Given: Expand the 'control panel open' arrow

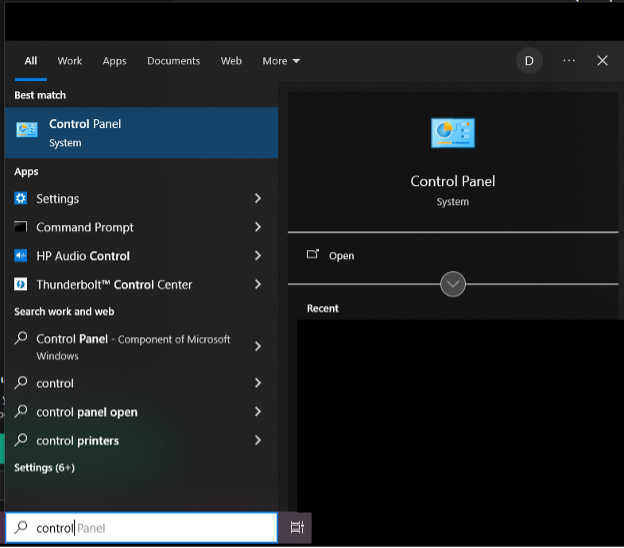Looking at the screenshot, I should 258,411.
